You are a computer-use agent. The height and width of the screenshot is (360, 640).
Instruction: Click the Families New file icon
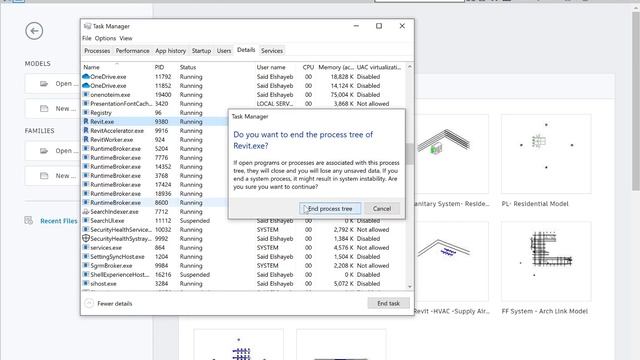point(44,176)
